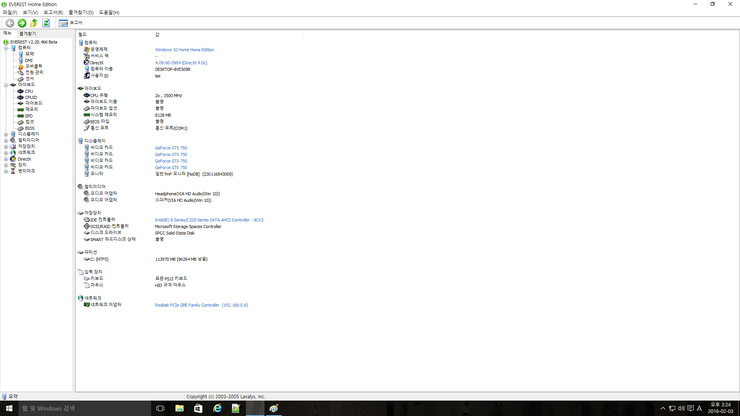Switch to the 메뉴 tab in the left panel

(x=7, y=34)
